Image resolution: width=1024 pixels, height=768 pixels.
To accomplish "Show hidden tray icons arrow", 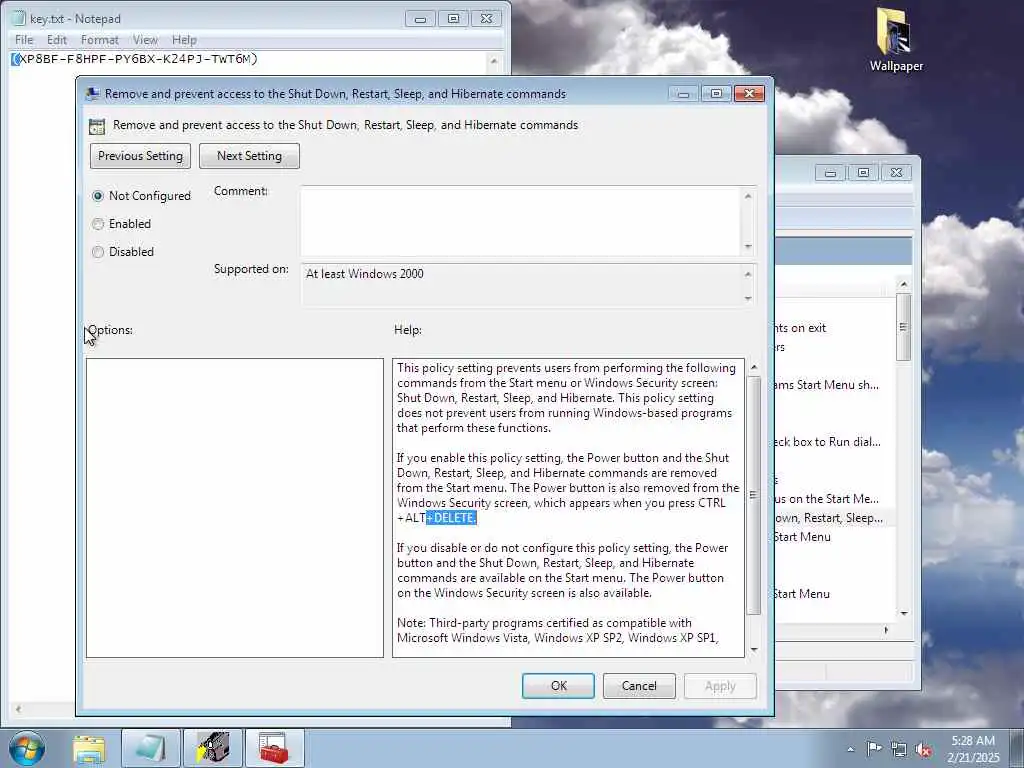I will pyautogui.click(x=850, y=749).
